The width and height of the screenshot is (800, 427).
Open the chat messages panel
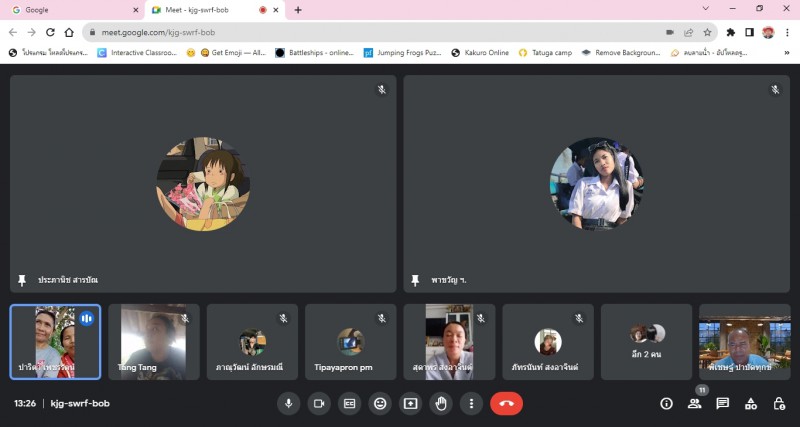click(x=722, y=403)
